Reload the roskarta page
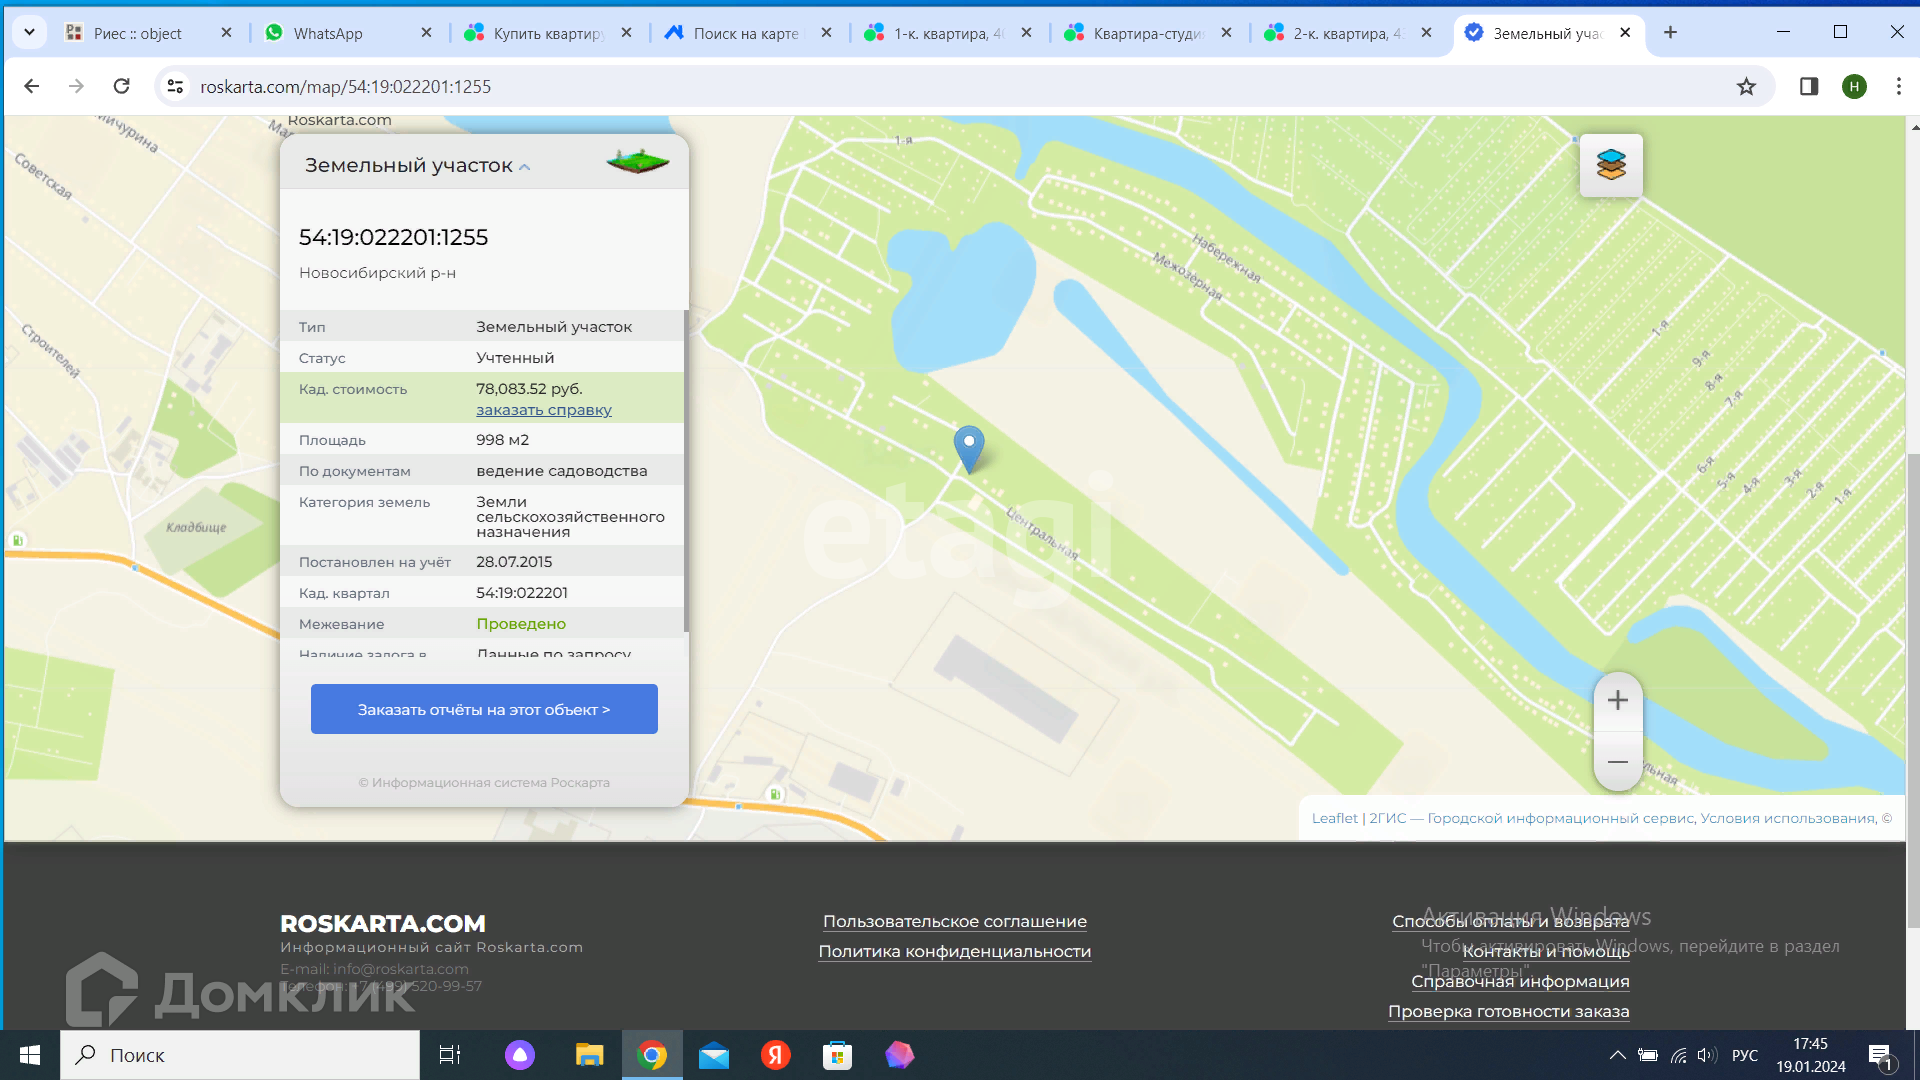This screenshot has width=1920, height=1080. 122,87
